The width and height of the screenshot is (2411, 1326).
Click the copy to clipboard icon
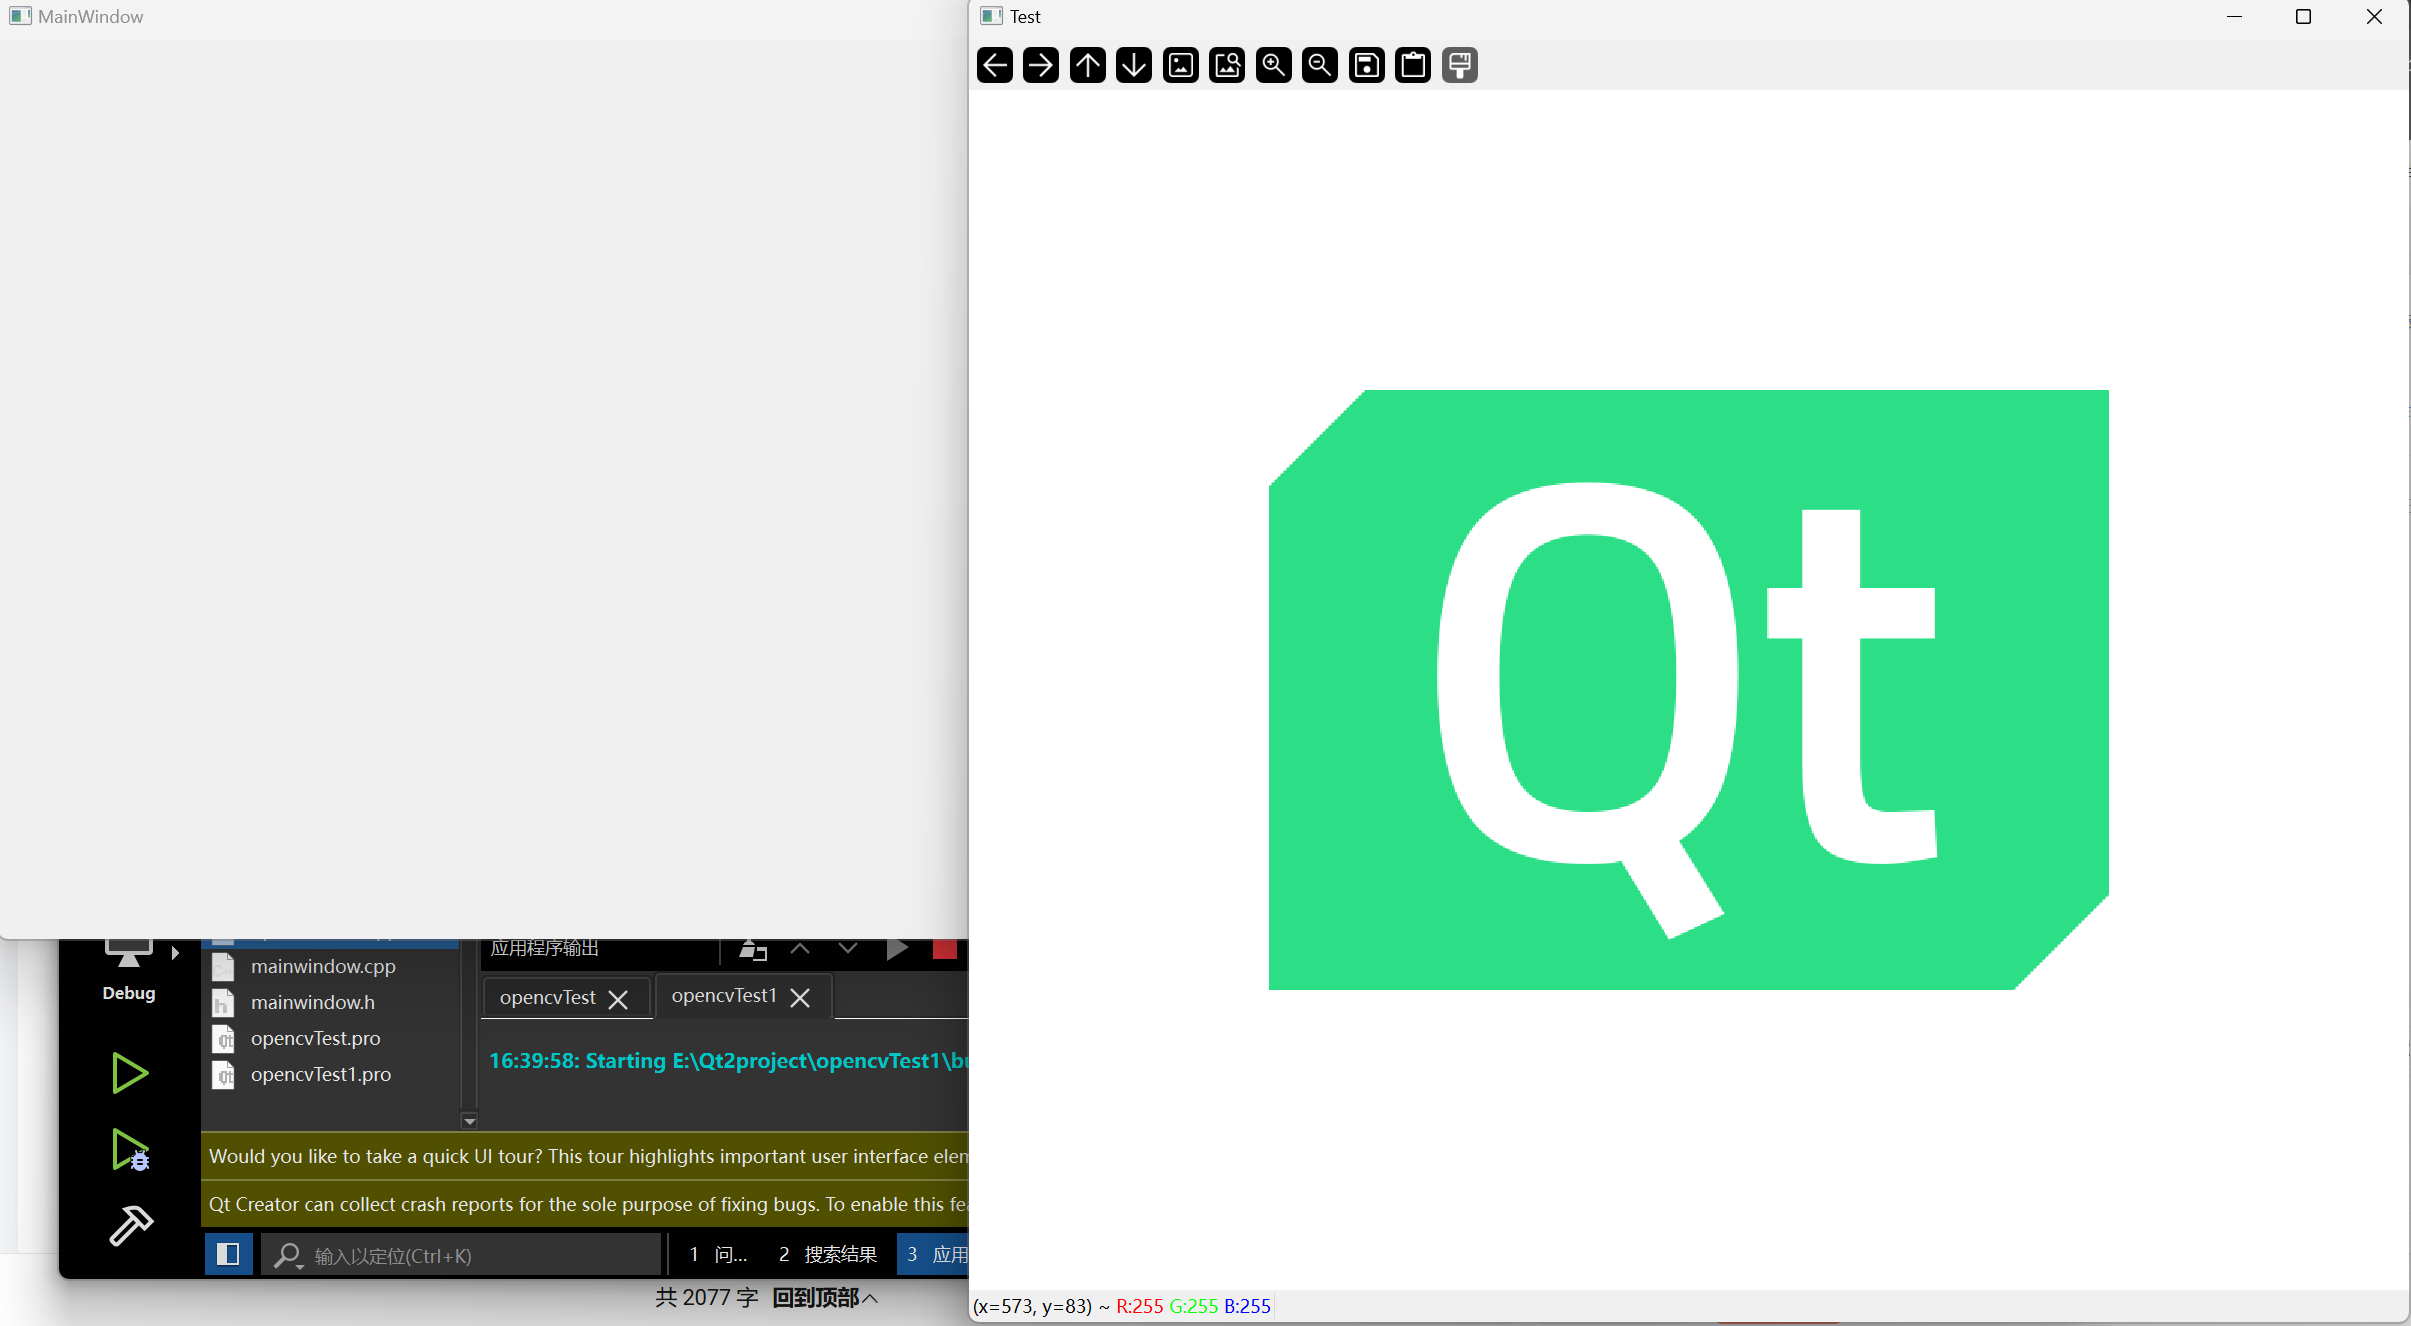1413,66
